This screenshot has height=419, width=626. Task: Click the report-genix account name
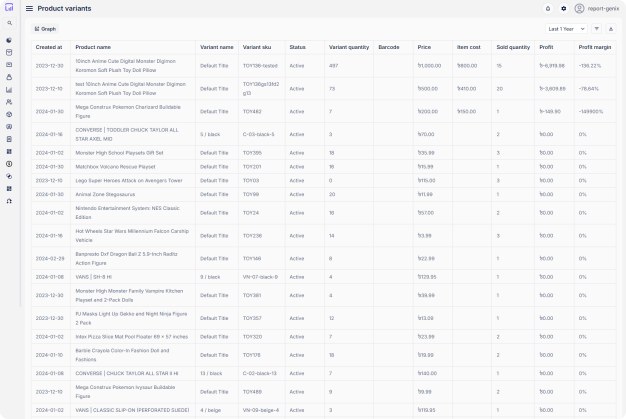point(603,8)
